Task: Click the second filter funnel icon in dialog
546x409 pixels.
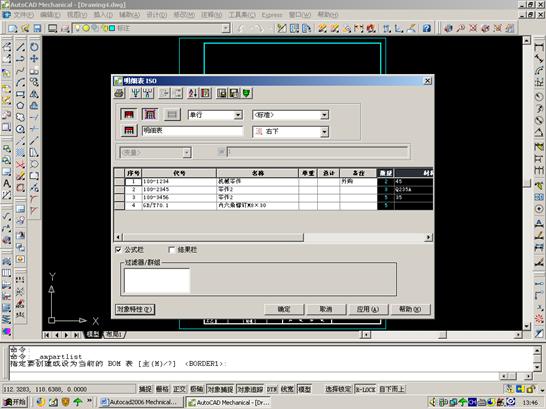Action: click(x=148, y=93)
